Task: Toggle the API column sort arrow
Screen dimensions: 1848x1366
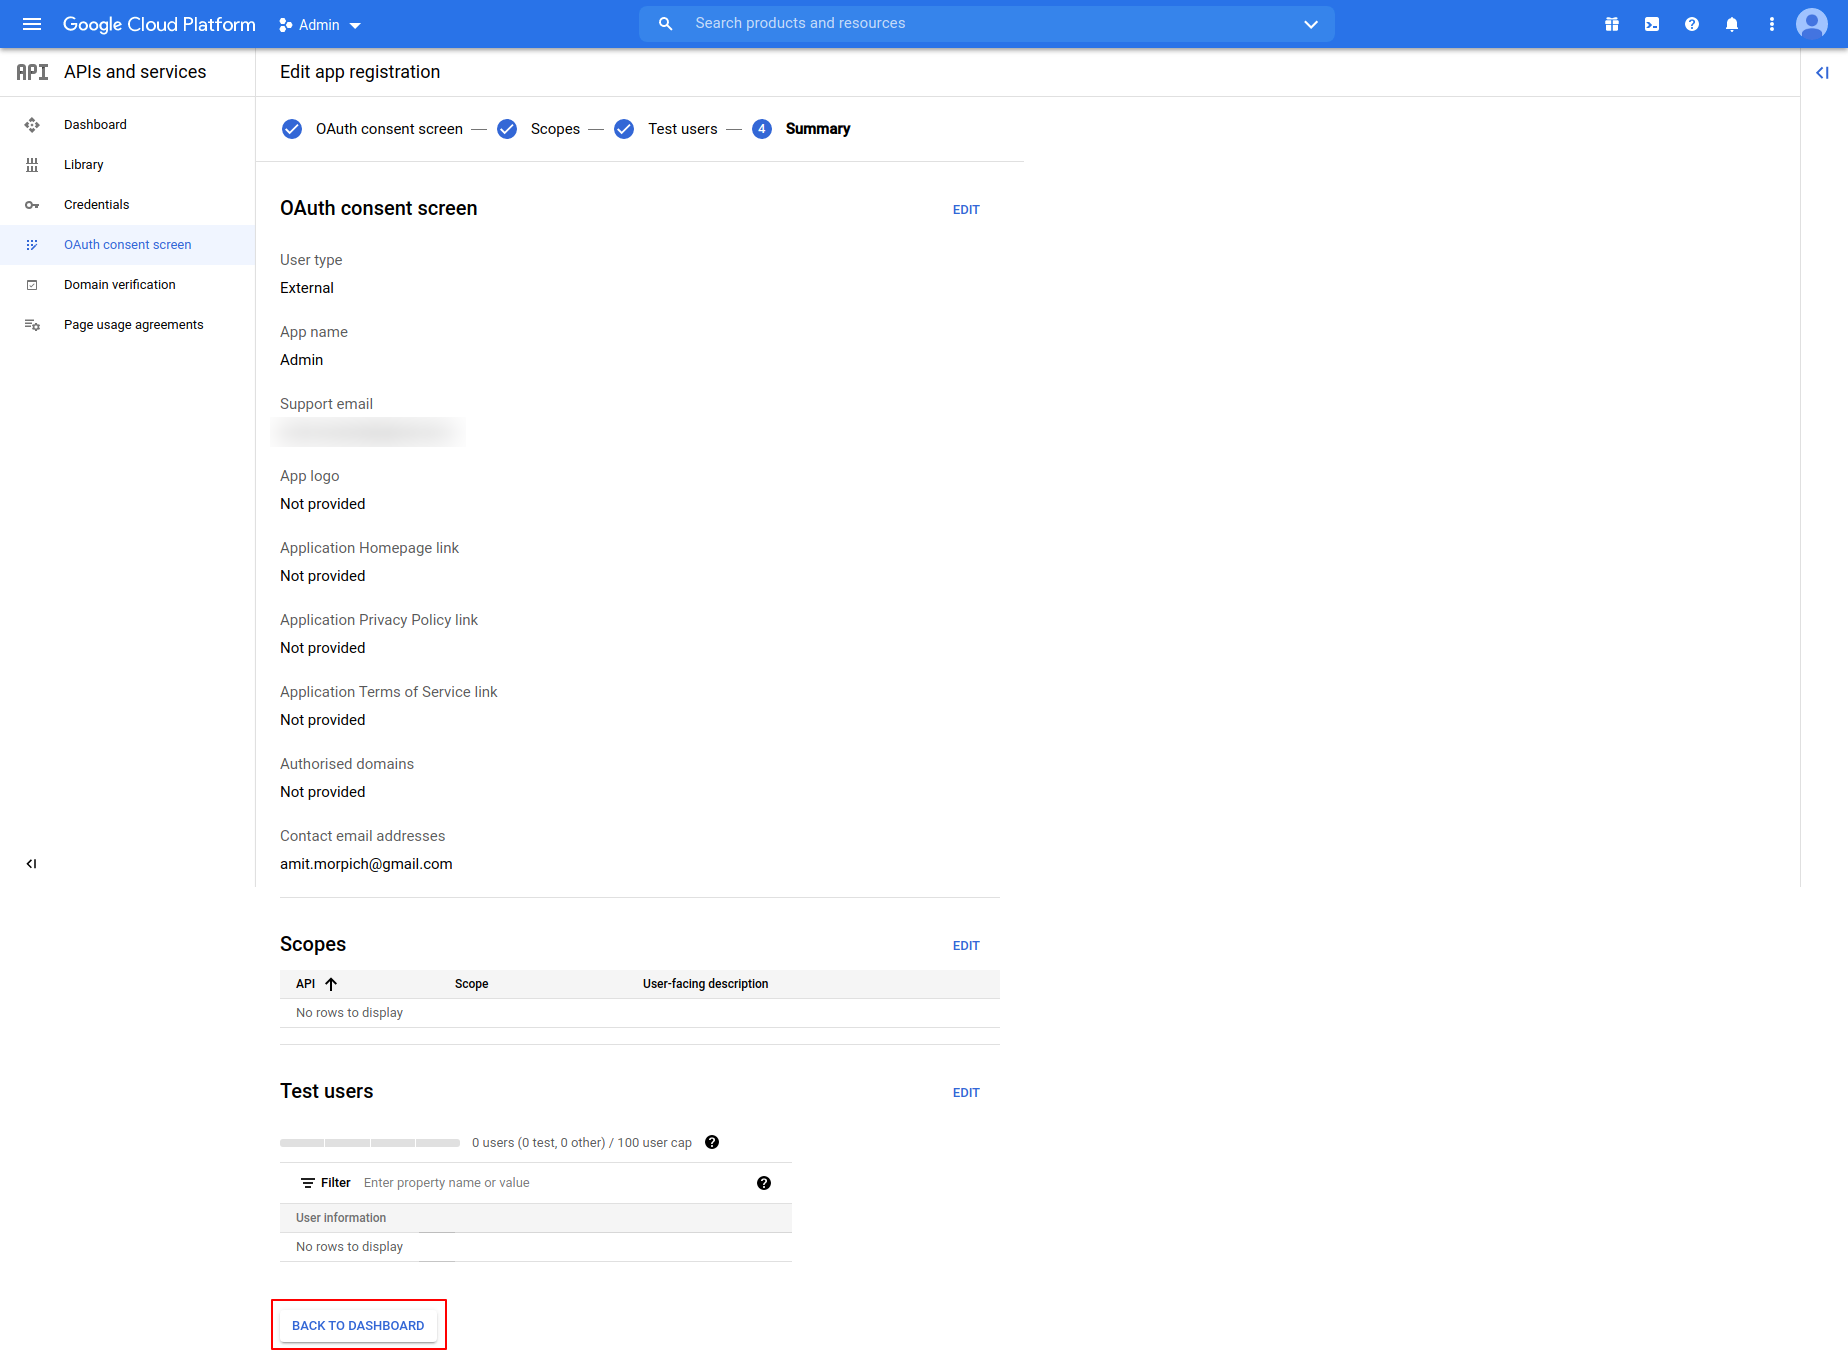Action: pos(331,983)
